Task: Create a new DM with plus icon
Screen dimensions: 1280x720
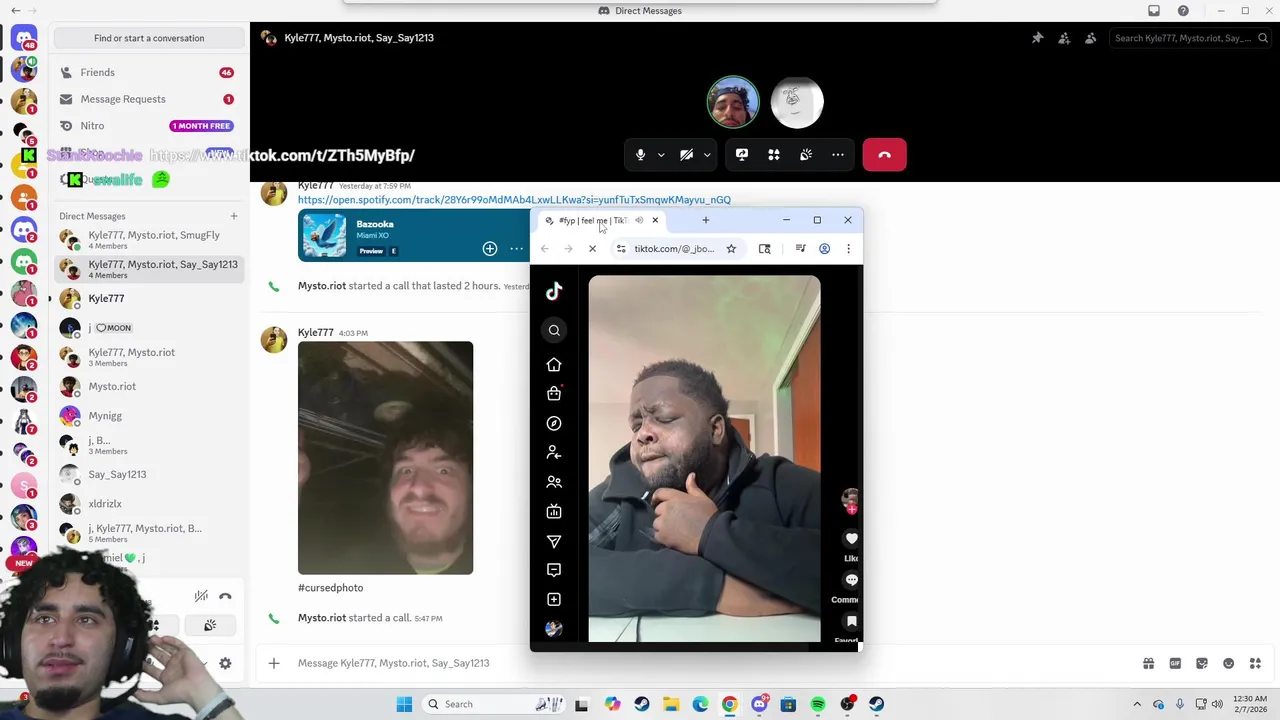Action: pos(234,216)
